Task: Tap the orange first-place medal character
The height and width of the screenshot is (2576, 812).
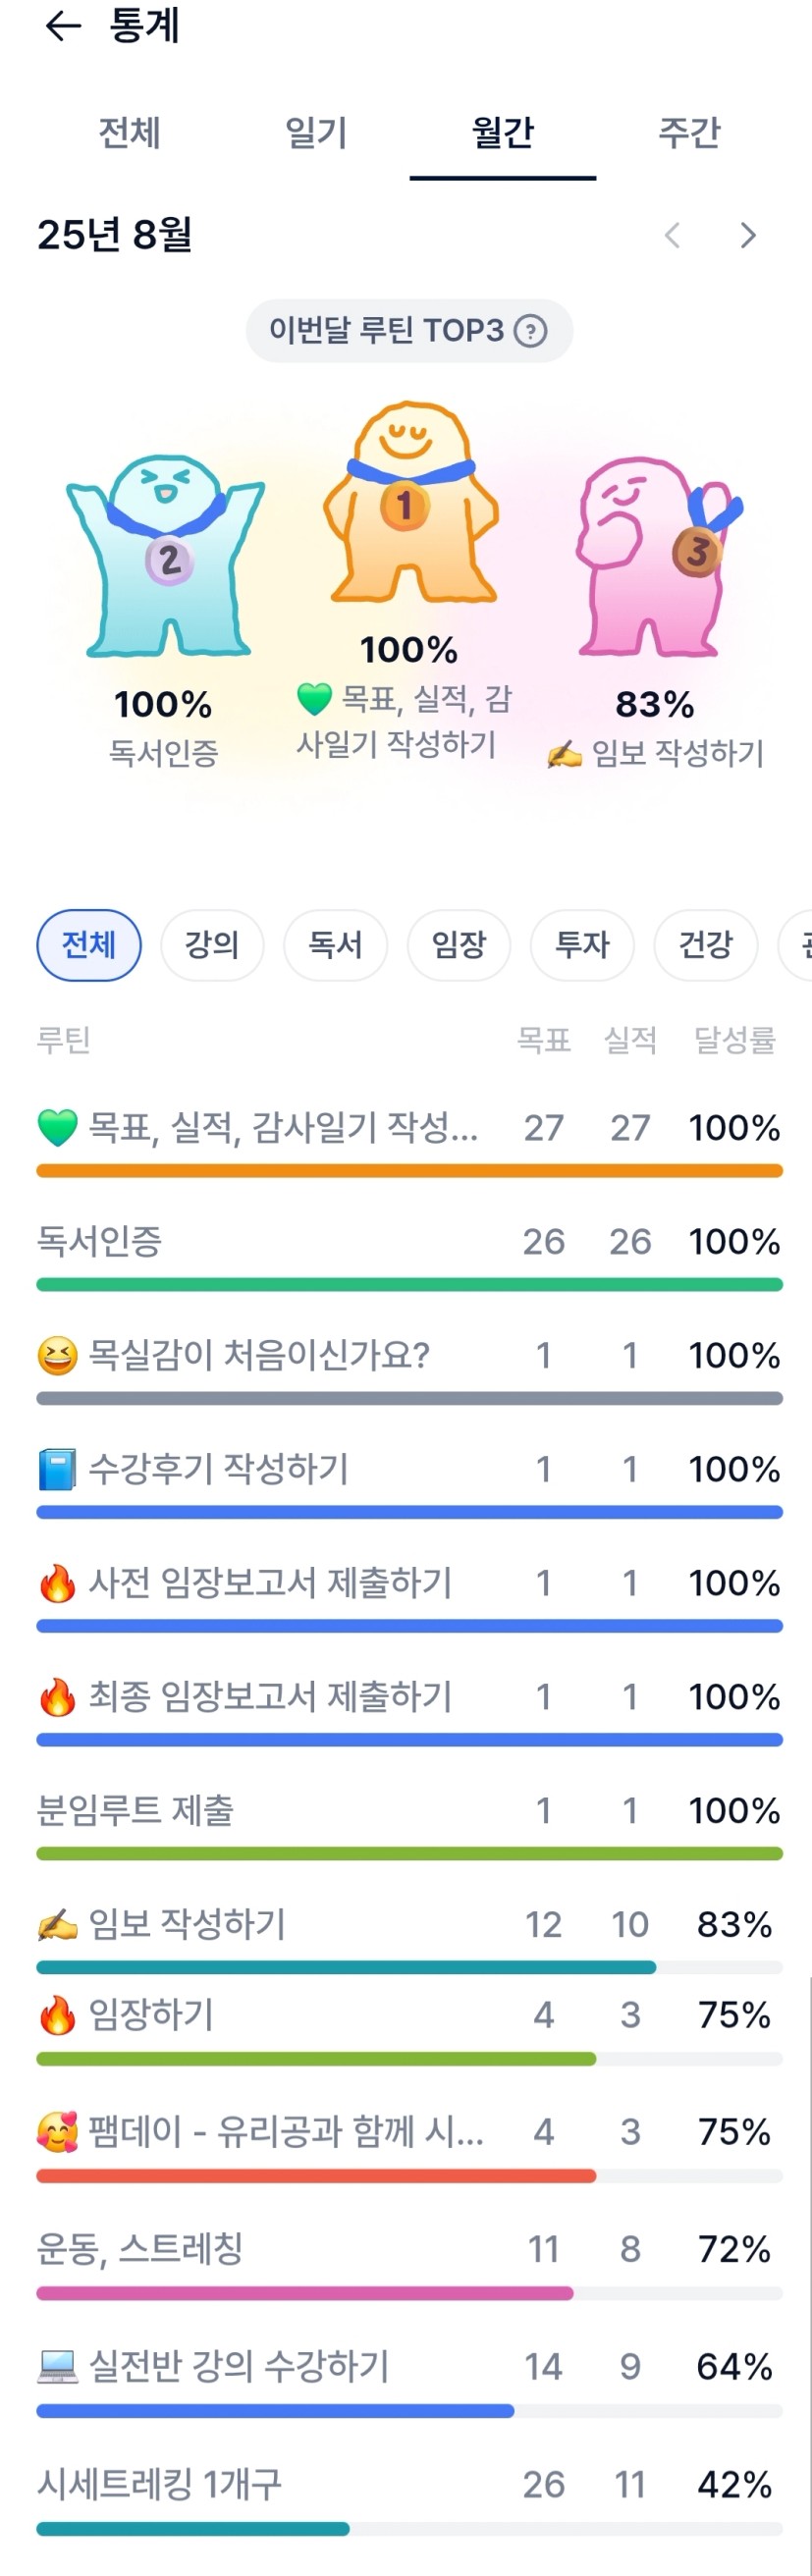Action: [410, 503]
